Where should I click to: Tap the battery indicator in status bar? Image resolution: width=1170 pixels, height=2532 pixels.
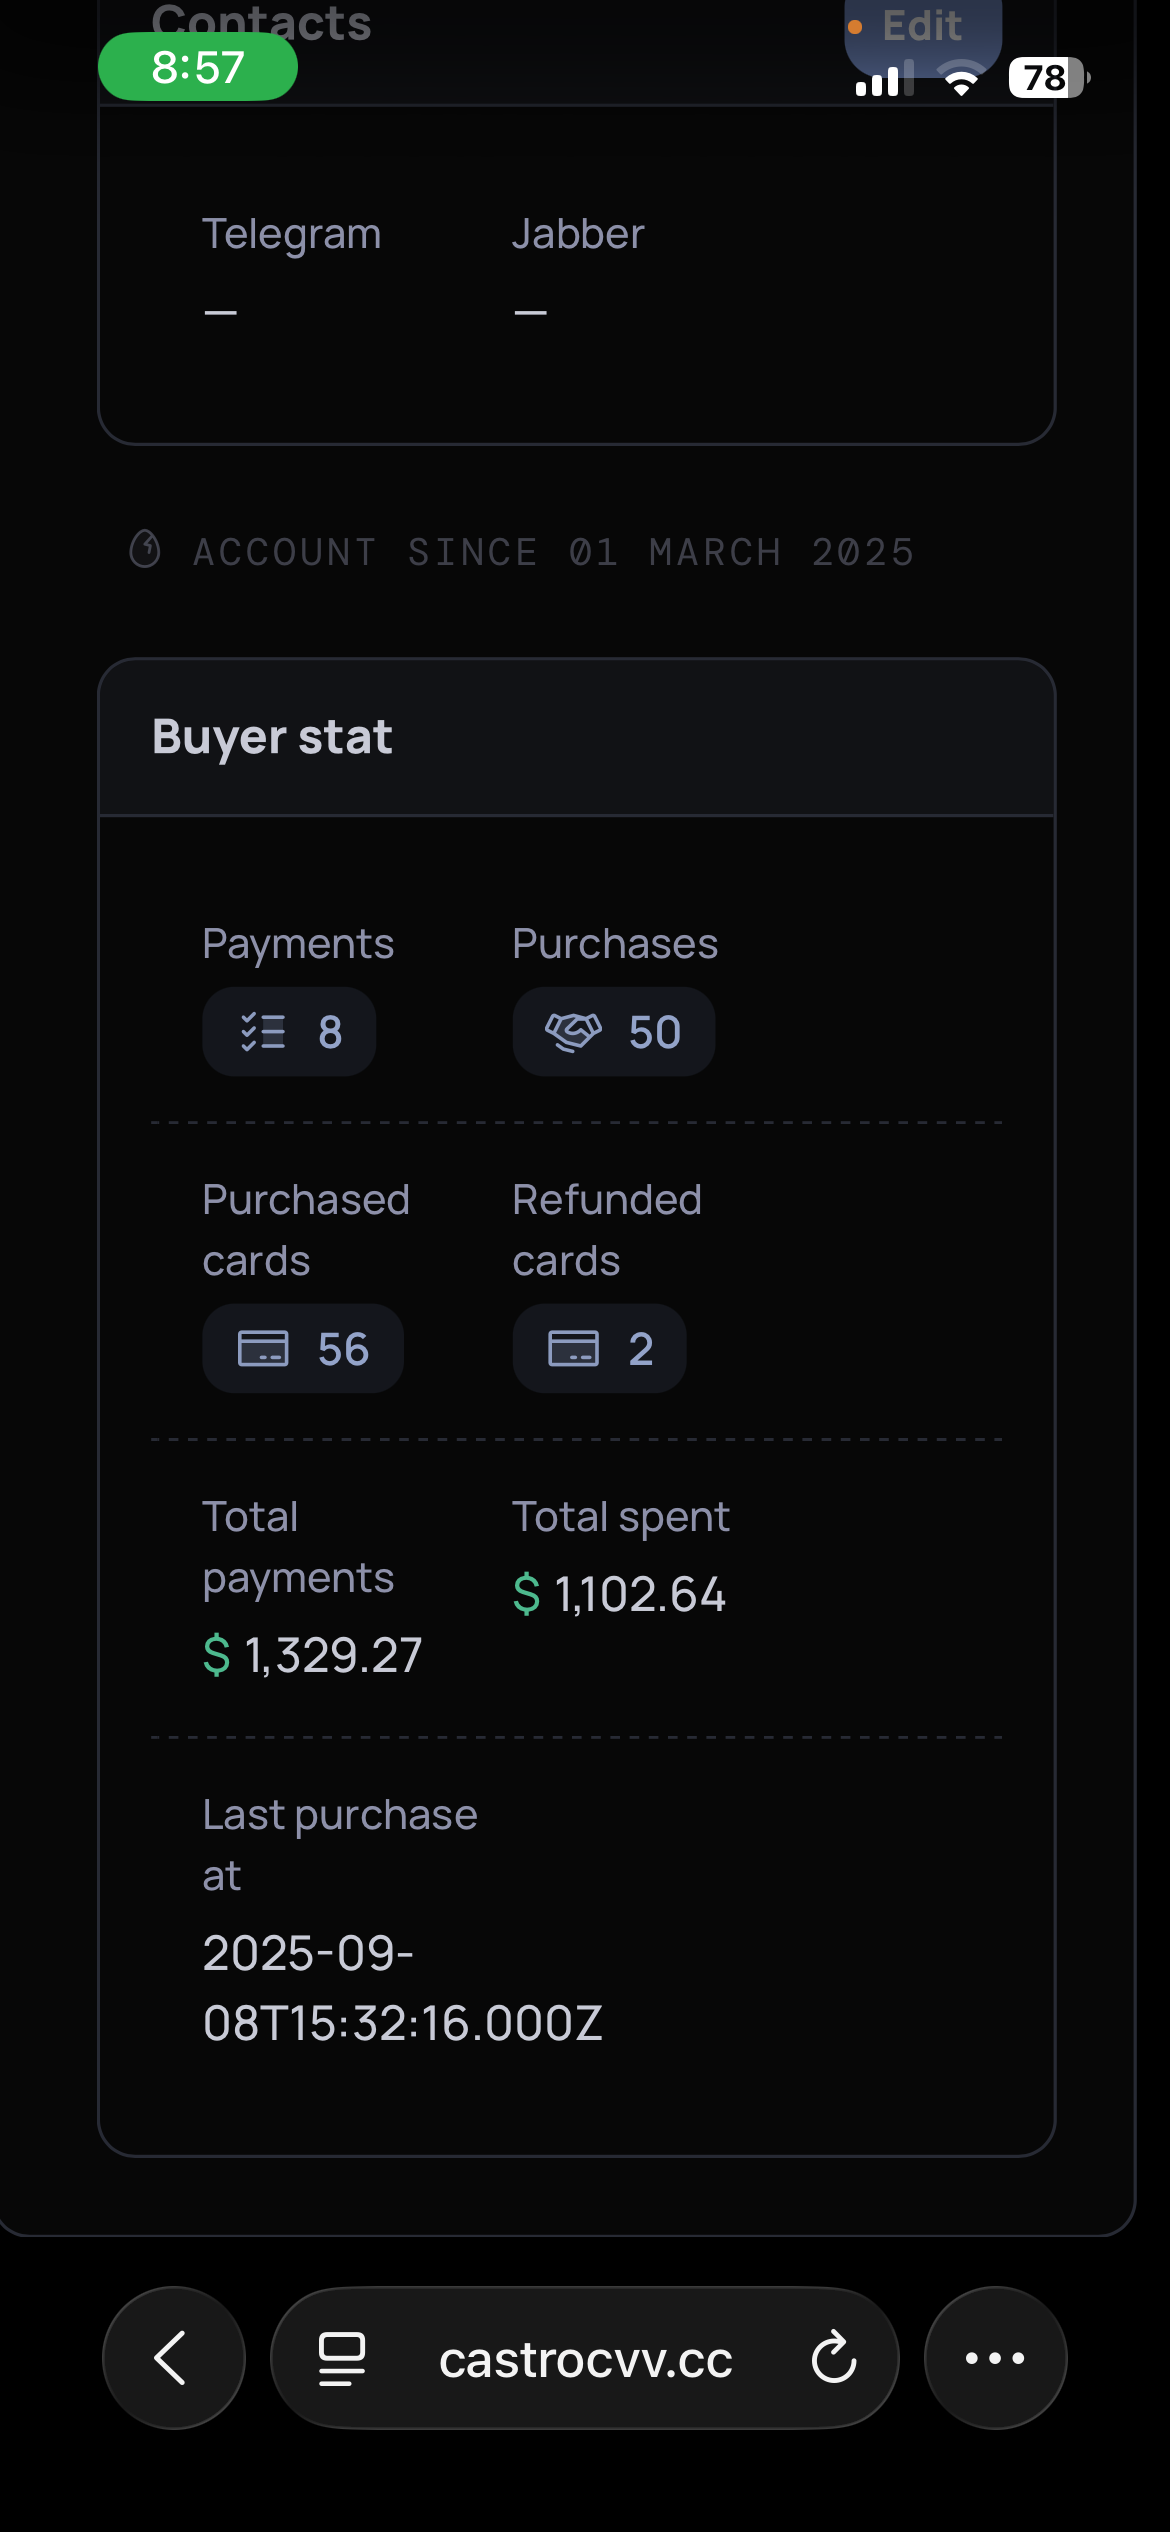pyautogui.click(x=1046, y=77)
